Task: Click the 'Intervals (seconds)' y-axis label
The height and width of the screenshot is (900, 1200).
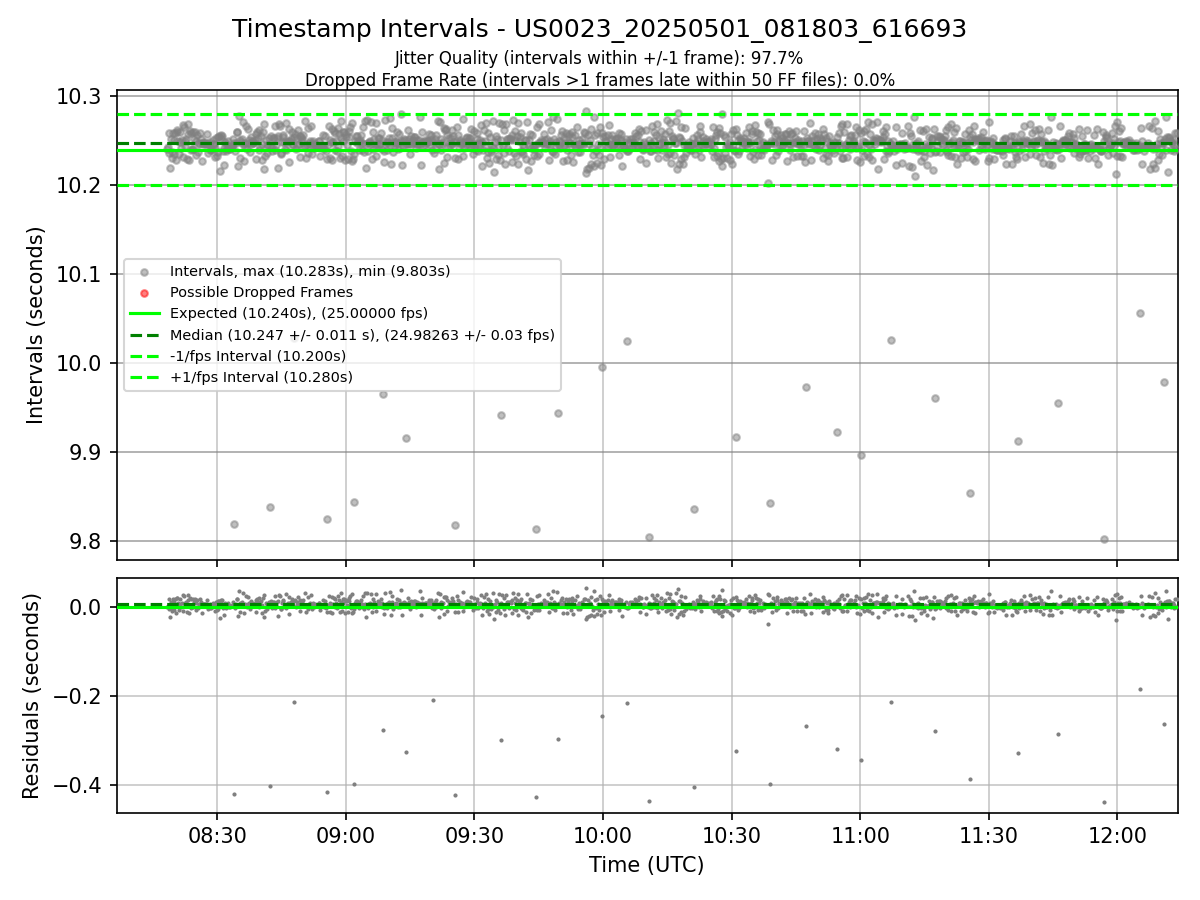Action: pyautogui.click(x=36, y=325)
